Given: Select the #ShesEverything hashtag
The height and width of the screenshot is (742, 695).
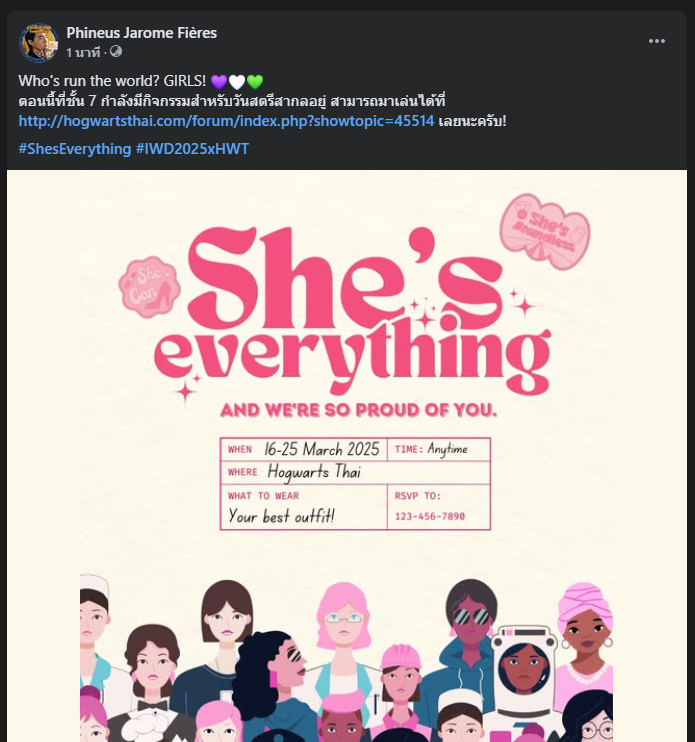Looking at the screenshot, I should 74,149.
